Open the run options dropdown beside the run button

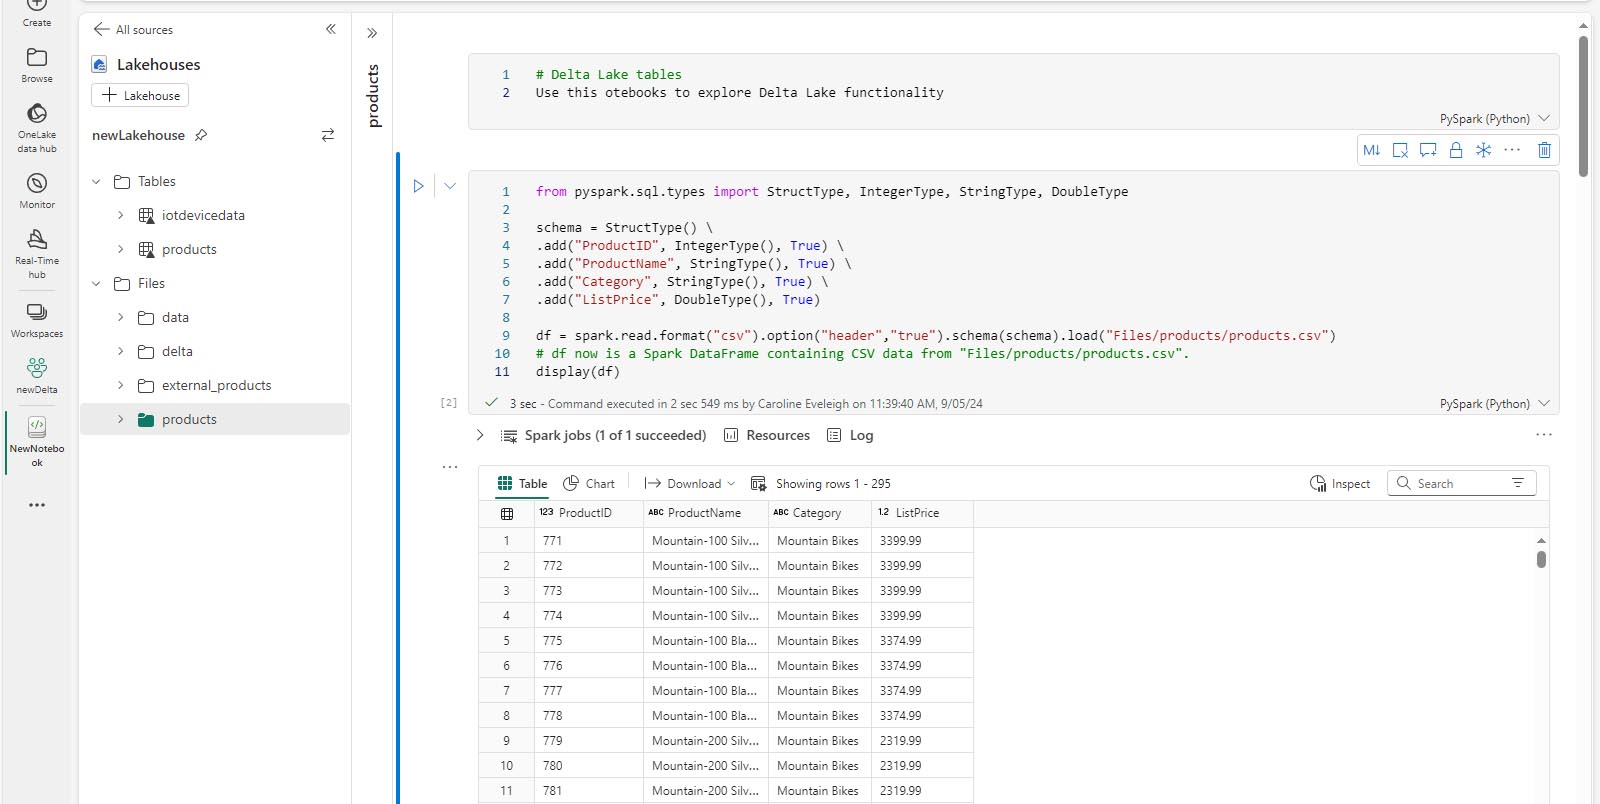tap(450, 186)
